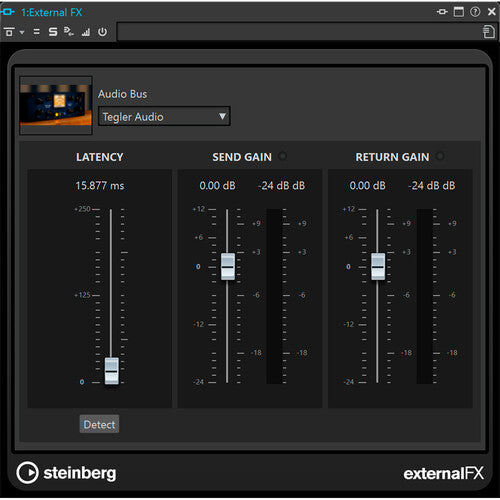Click the +250 mark on the latency scale
This screenshot has width=500, height=500.
[x=82, y=209]
